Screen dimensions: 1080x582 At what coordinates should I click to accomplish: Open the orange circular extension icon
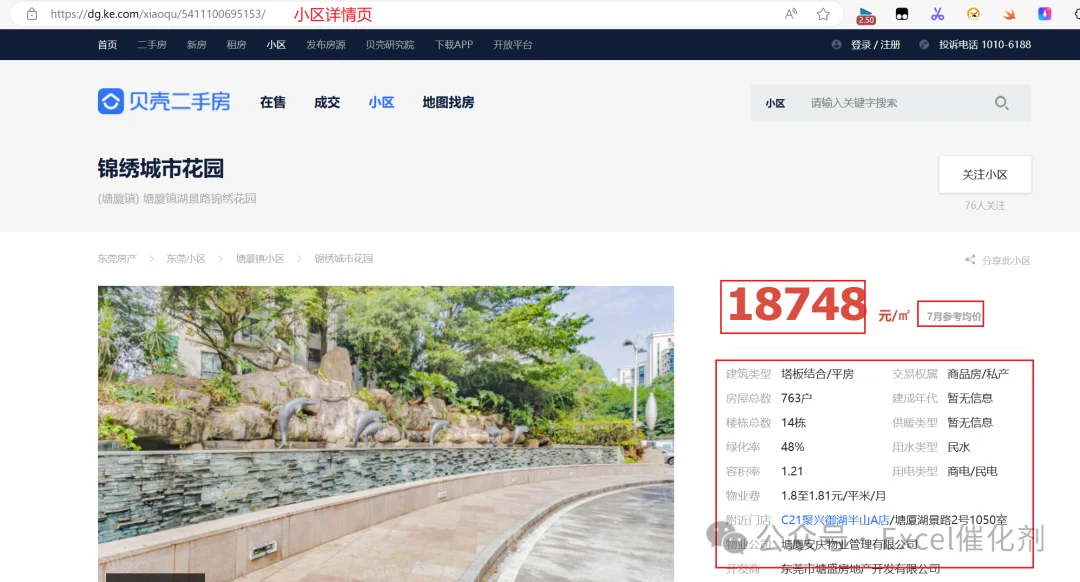973,14
